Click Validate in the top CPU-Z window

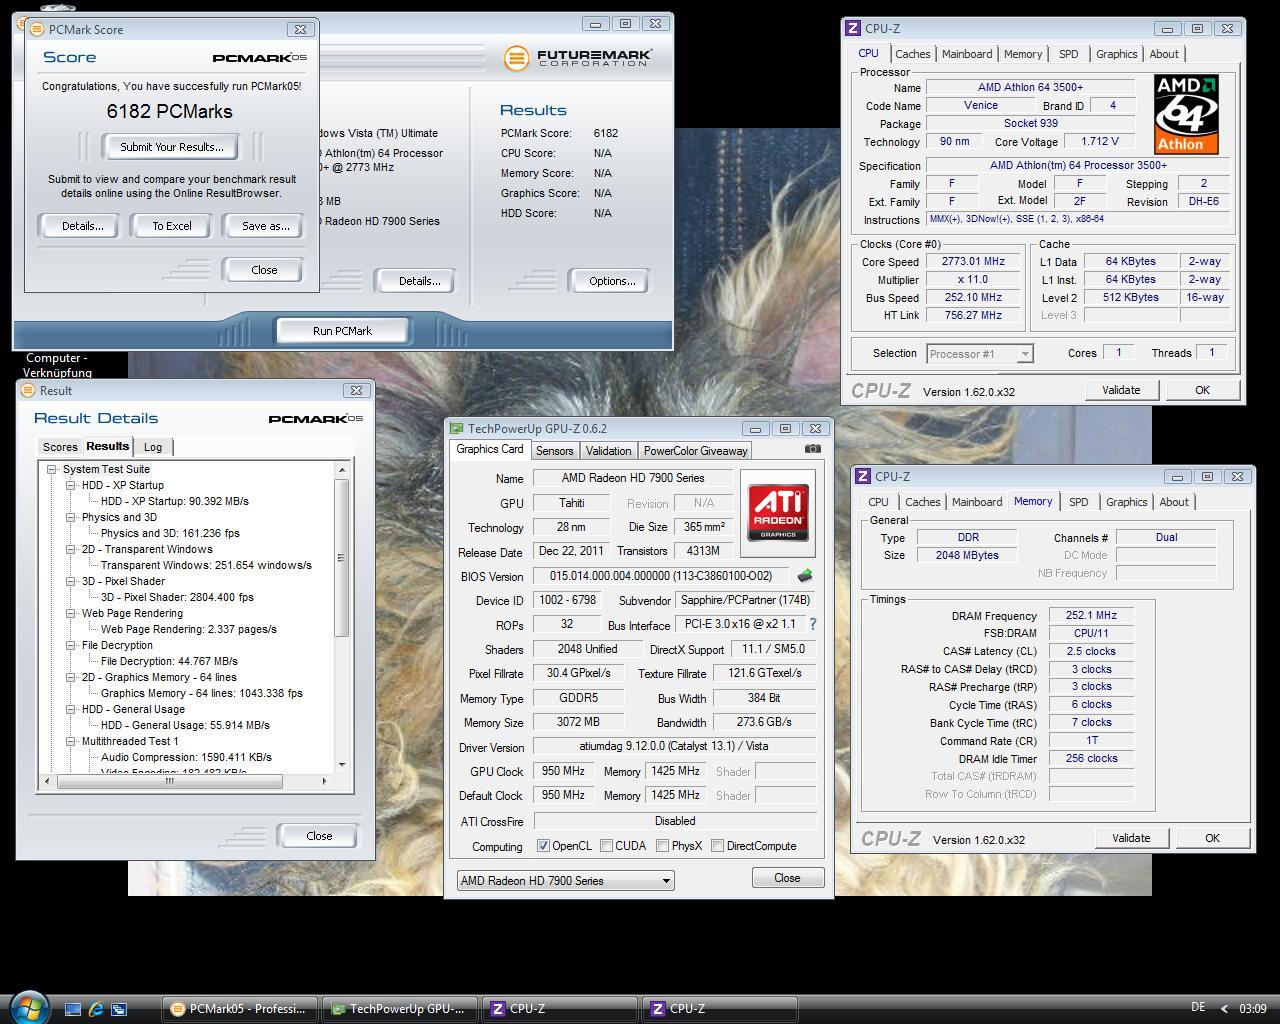tap(1121, 390)
